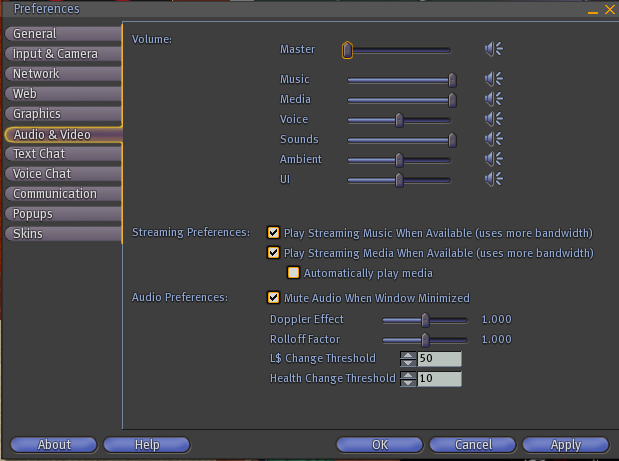Mute the Voice volume speaker icon

click(493, 119)
